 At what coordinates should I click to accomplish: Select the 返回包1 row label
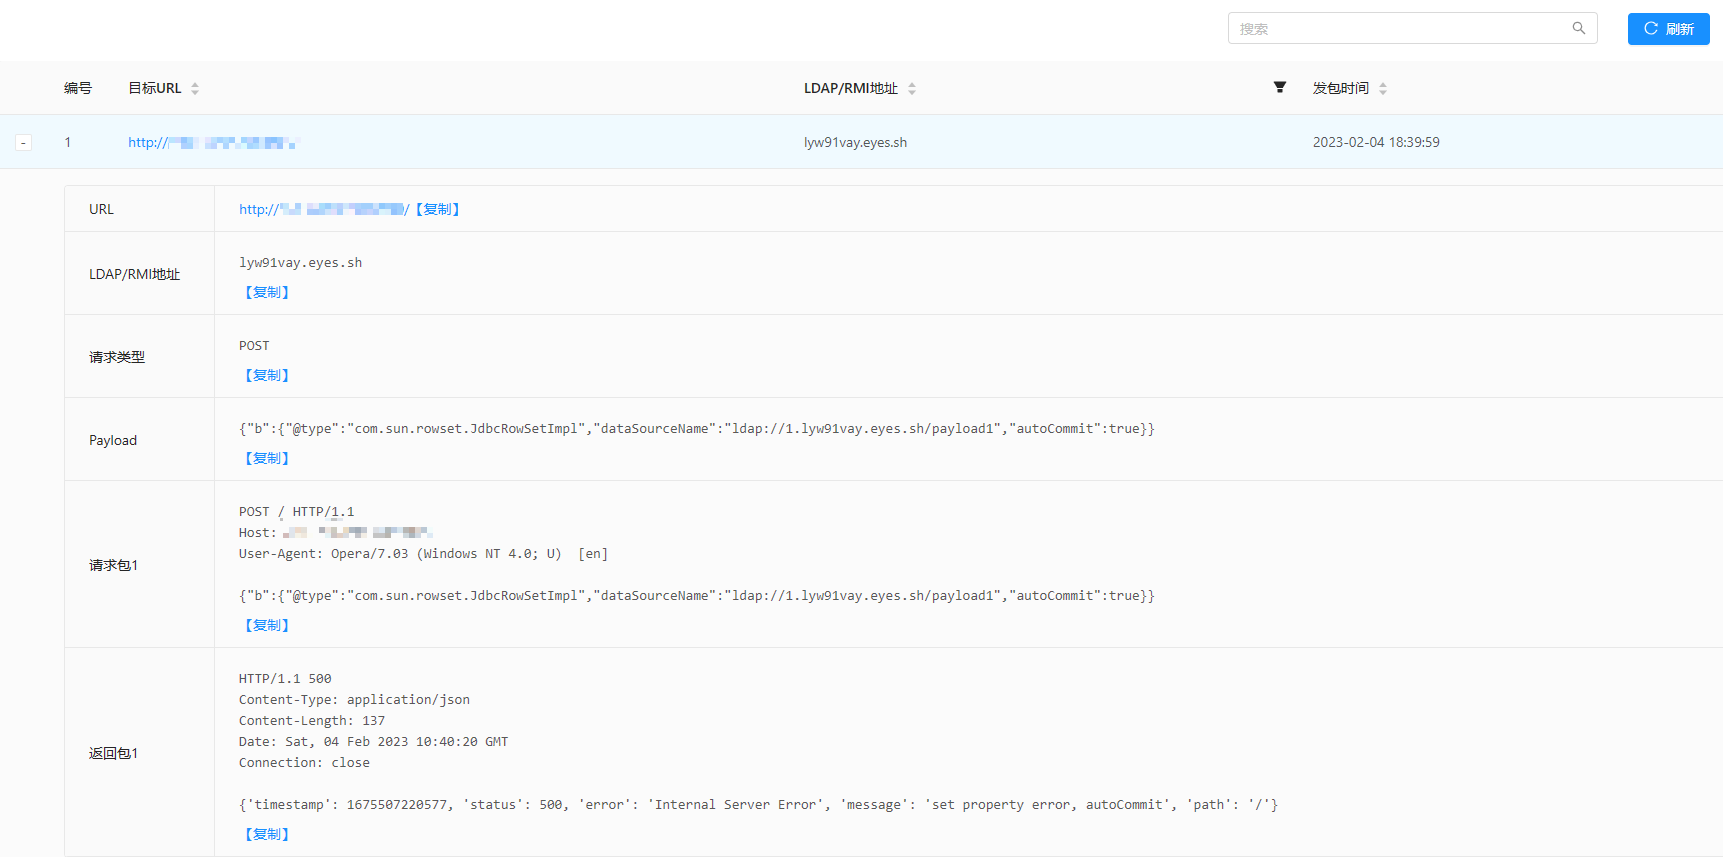click(x=114, y=753)
